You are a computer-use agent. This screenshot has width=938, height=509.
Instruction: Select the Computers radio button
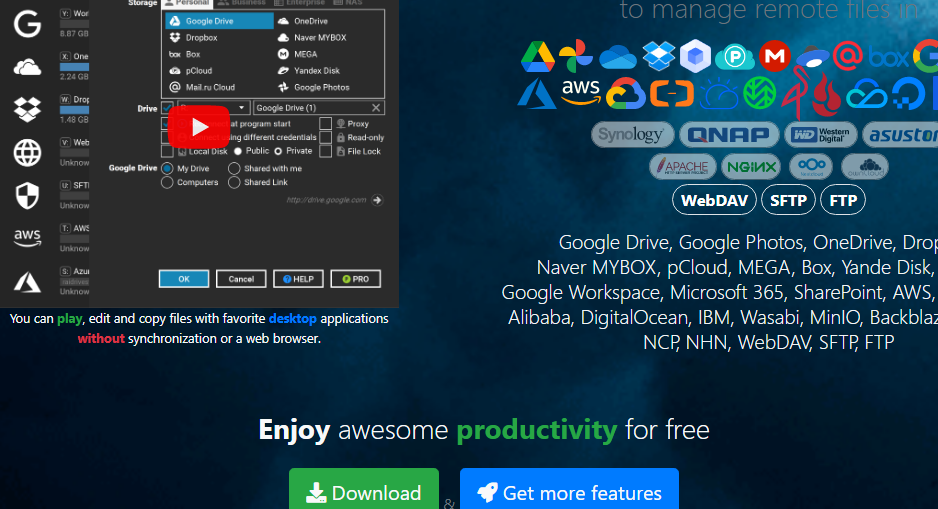tap(167, 182)
